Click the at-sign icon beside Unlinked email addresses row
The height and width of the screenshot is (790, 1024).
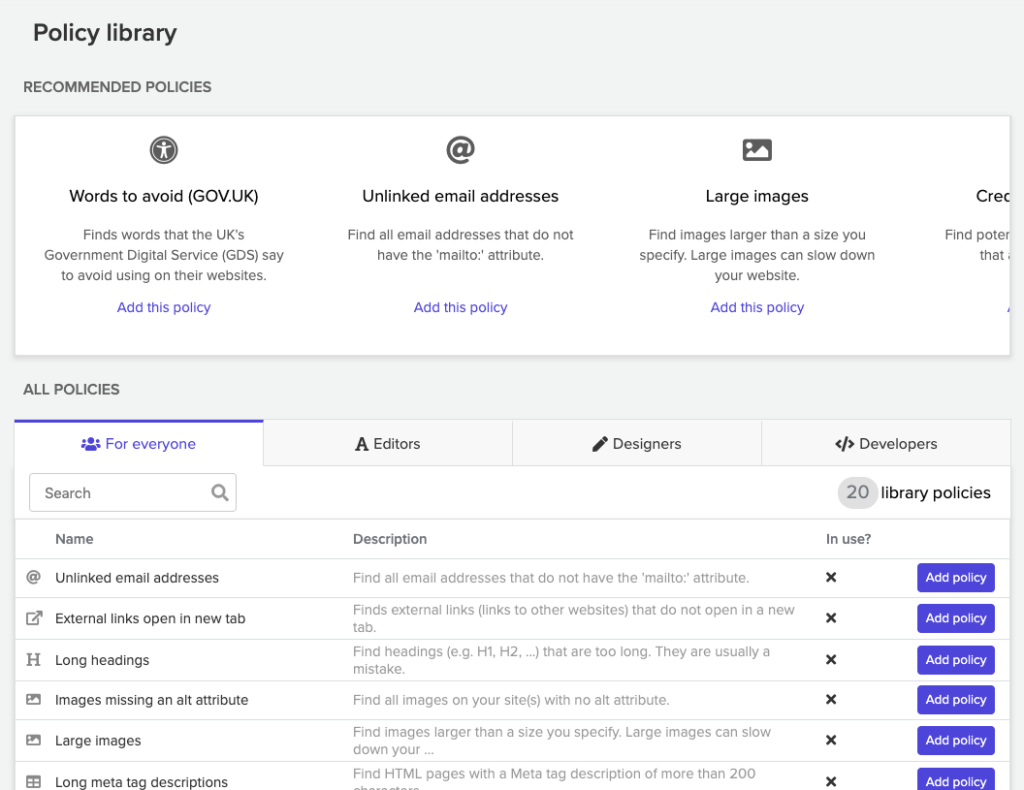tap(33, 577)
